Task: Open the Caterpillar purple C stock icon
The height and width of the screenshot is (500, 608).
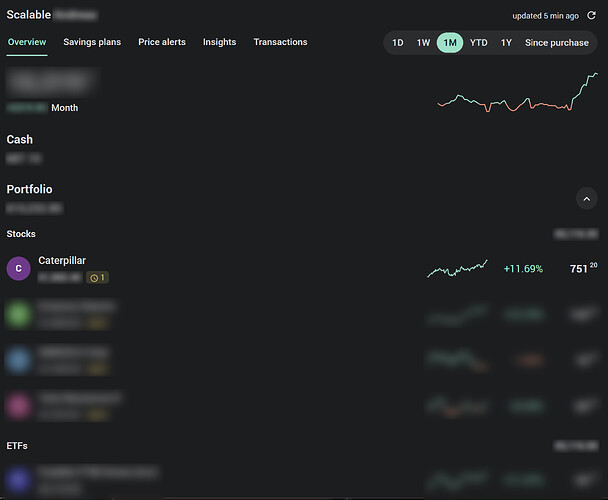Action: tap(19, 268)
